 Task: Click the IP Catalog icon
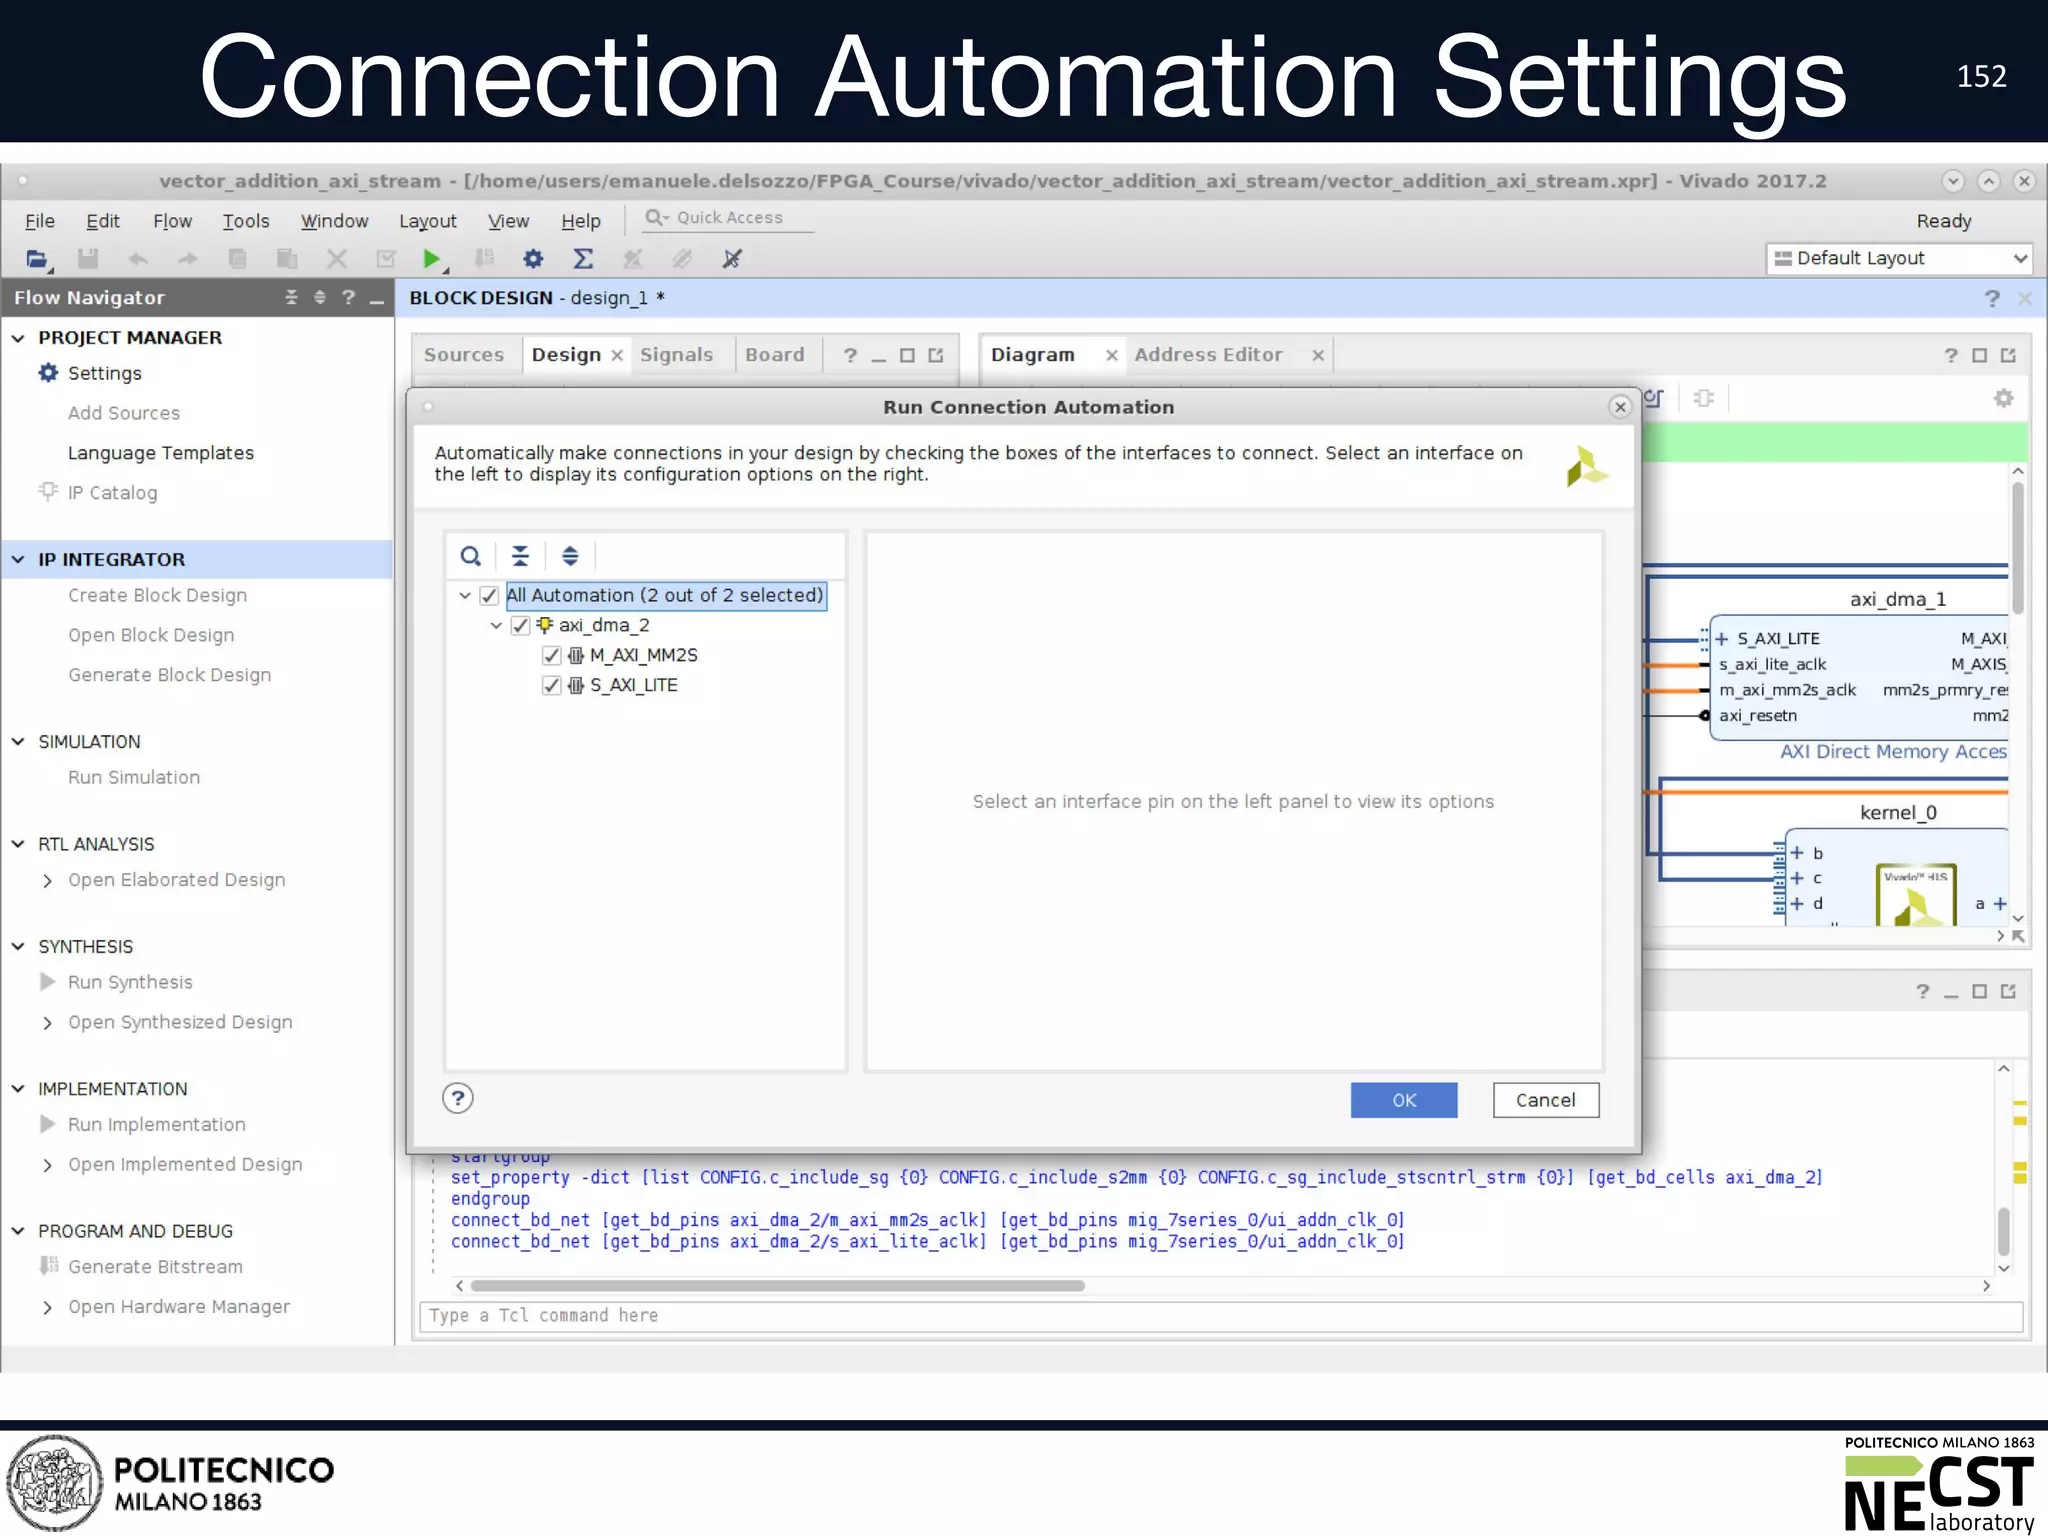[x=48, y=491]
